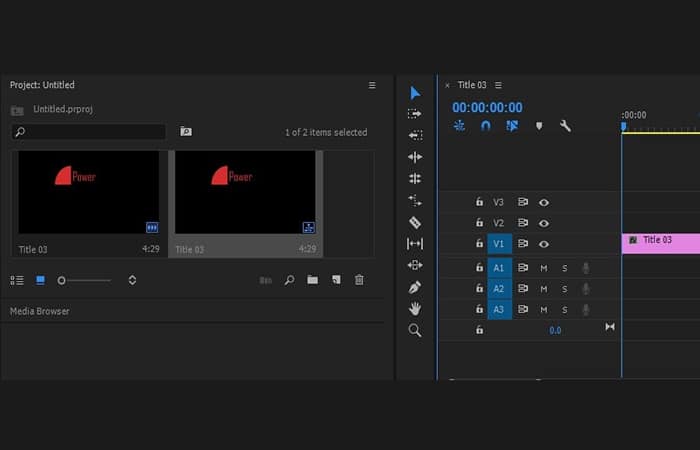
Task: Open timeline display settings wrench
Action: tap(565, 126)
